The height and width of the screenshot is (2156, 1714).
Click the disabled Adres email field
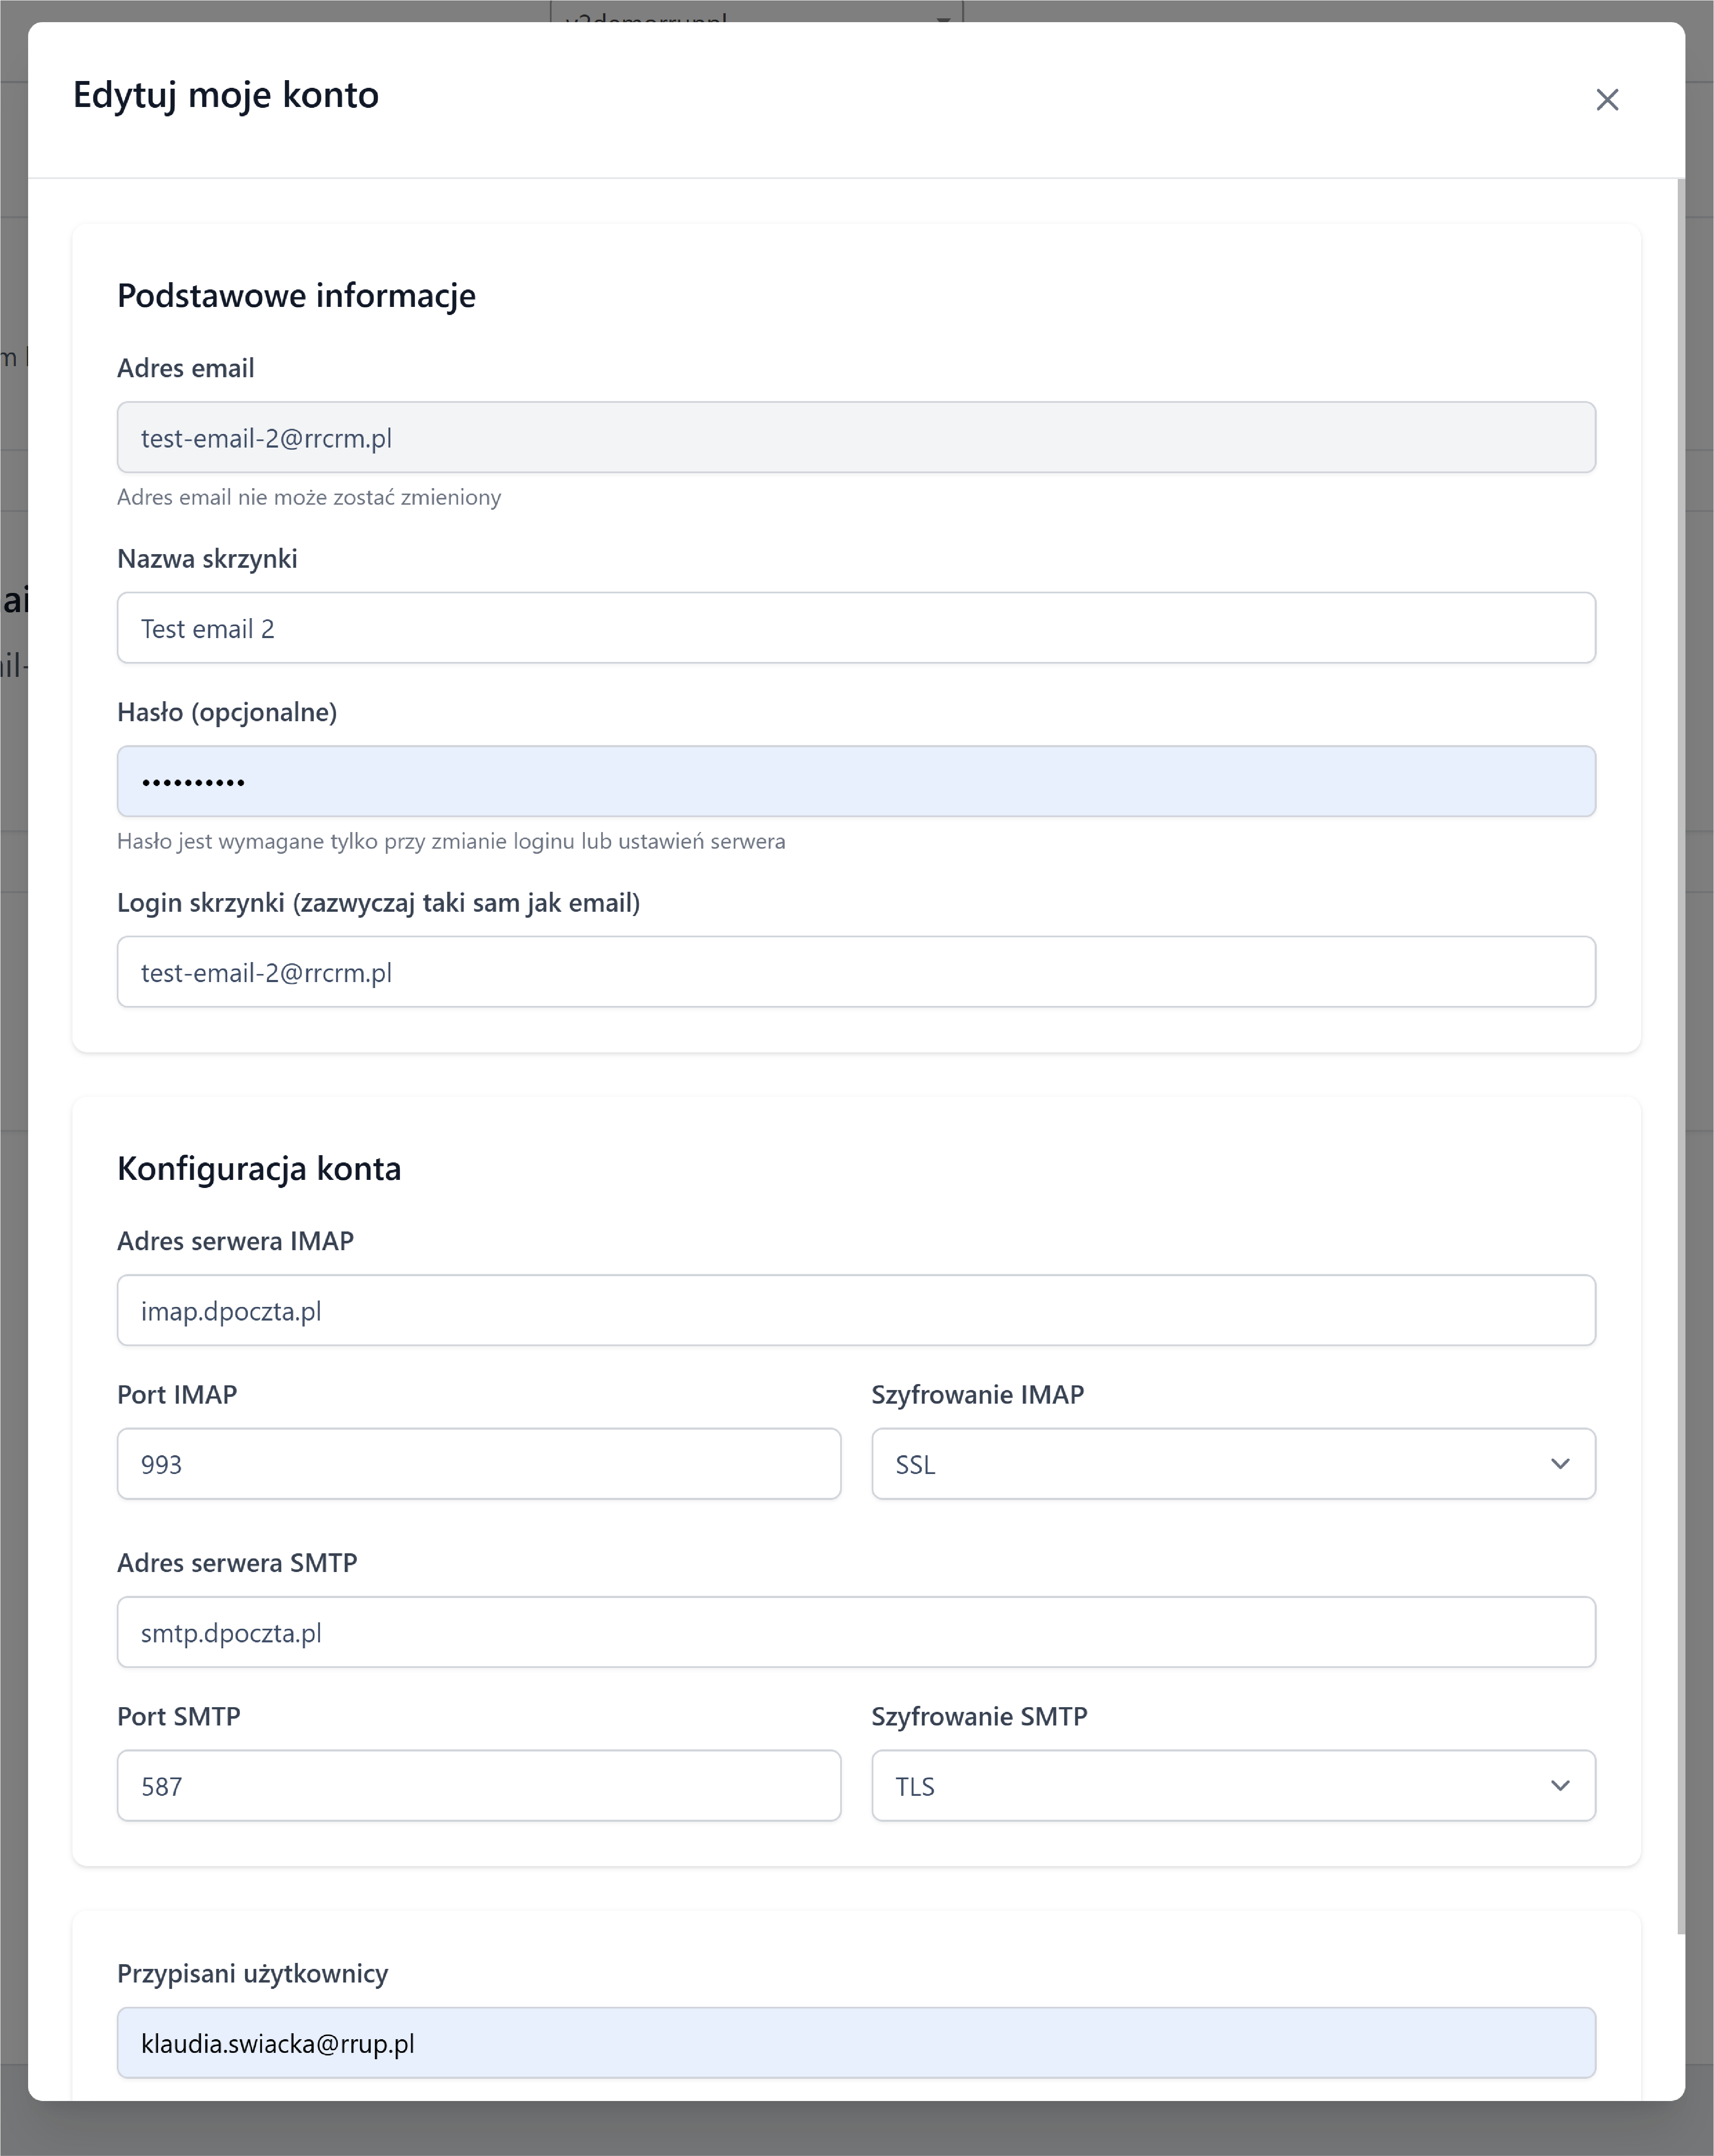coord(855,437)
